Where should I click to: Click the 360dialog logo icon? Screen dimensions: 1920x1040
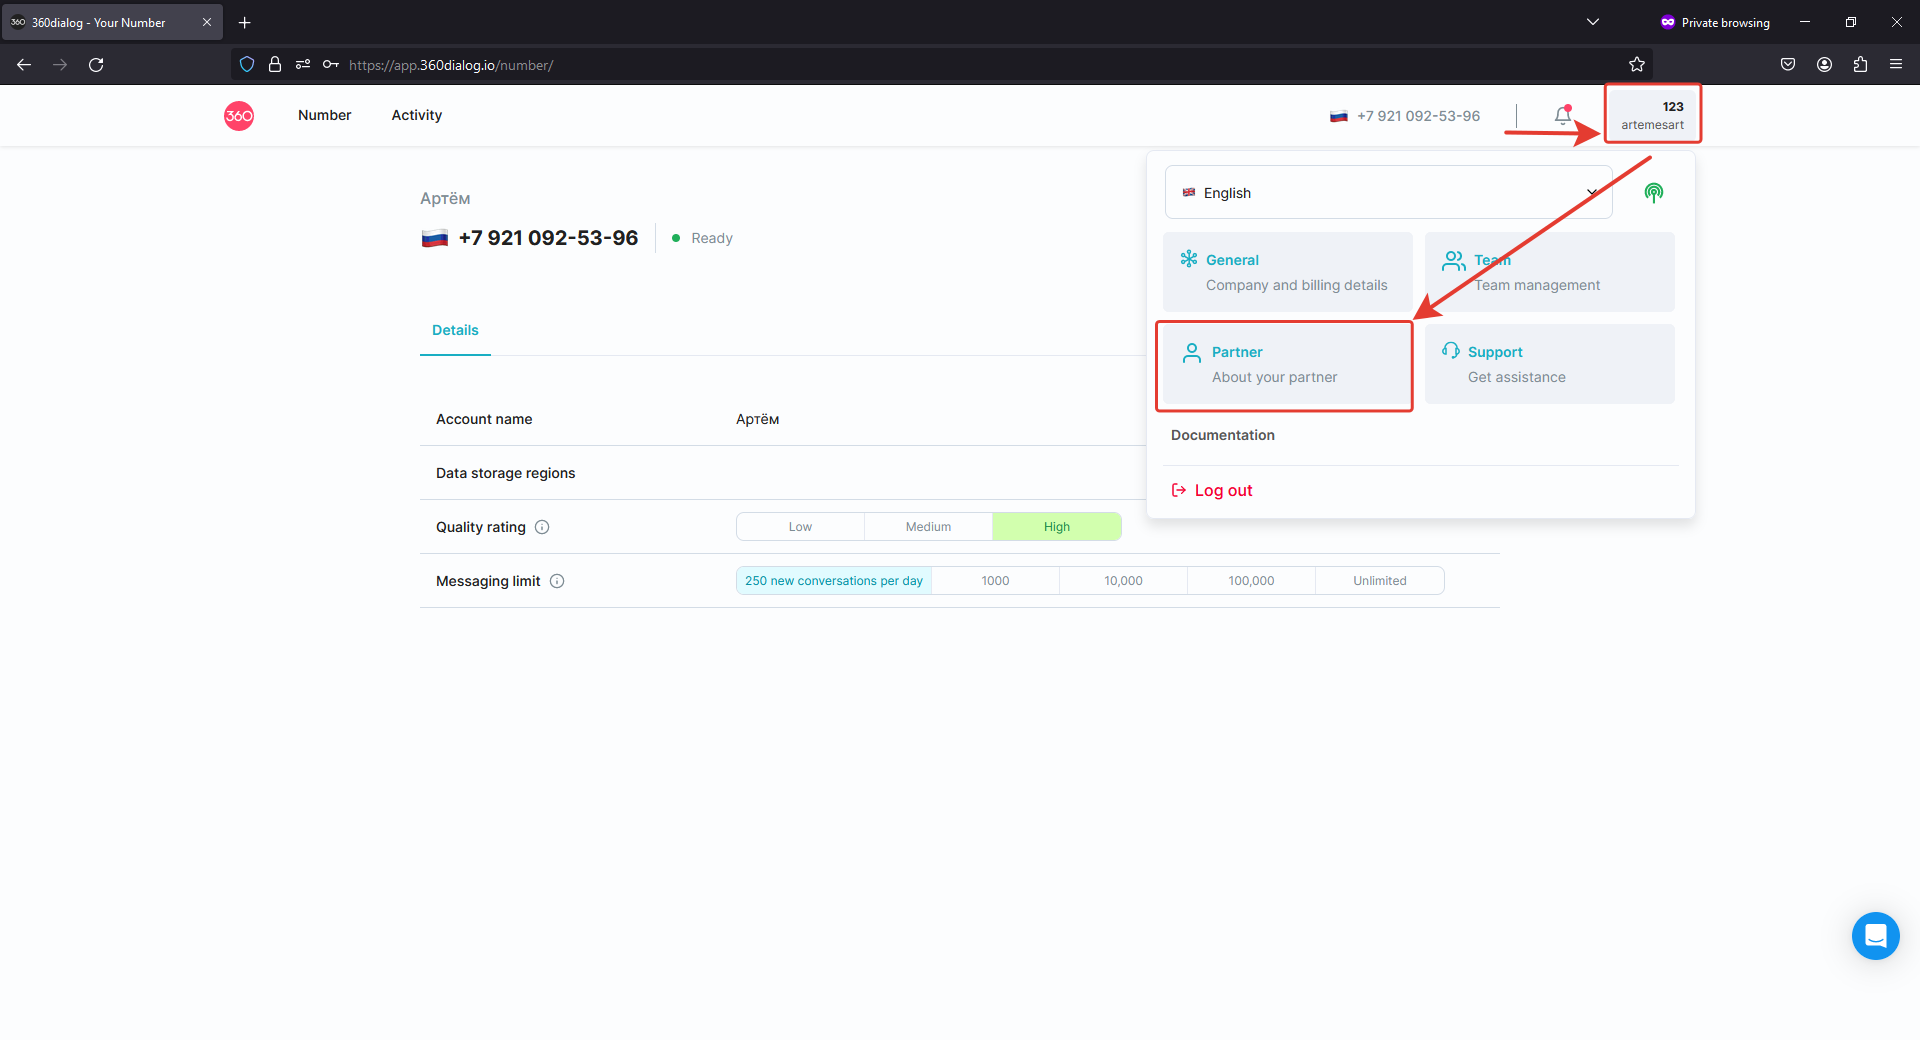click(239, 116)
